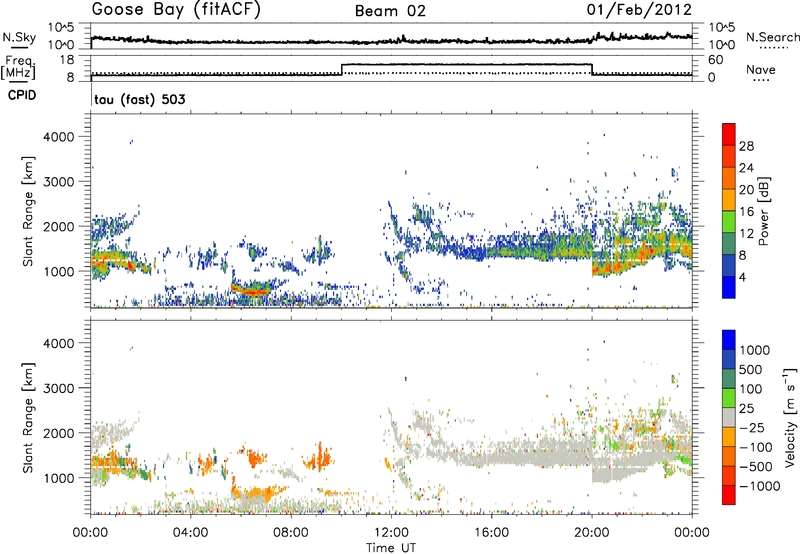
Task: Click the red top segment of power colorbar
Action: point(729,134)
